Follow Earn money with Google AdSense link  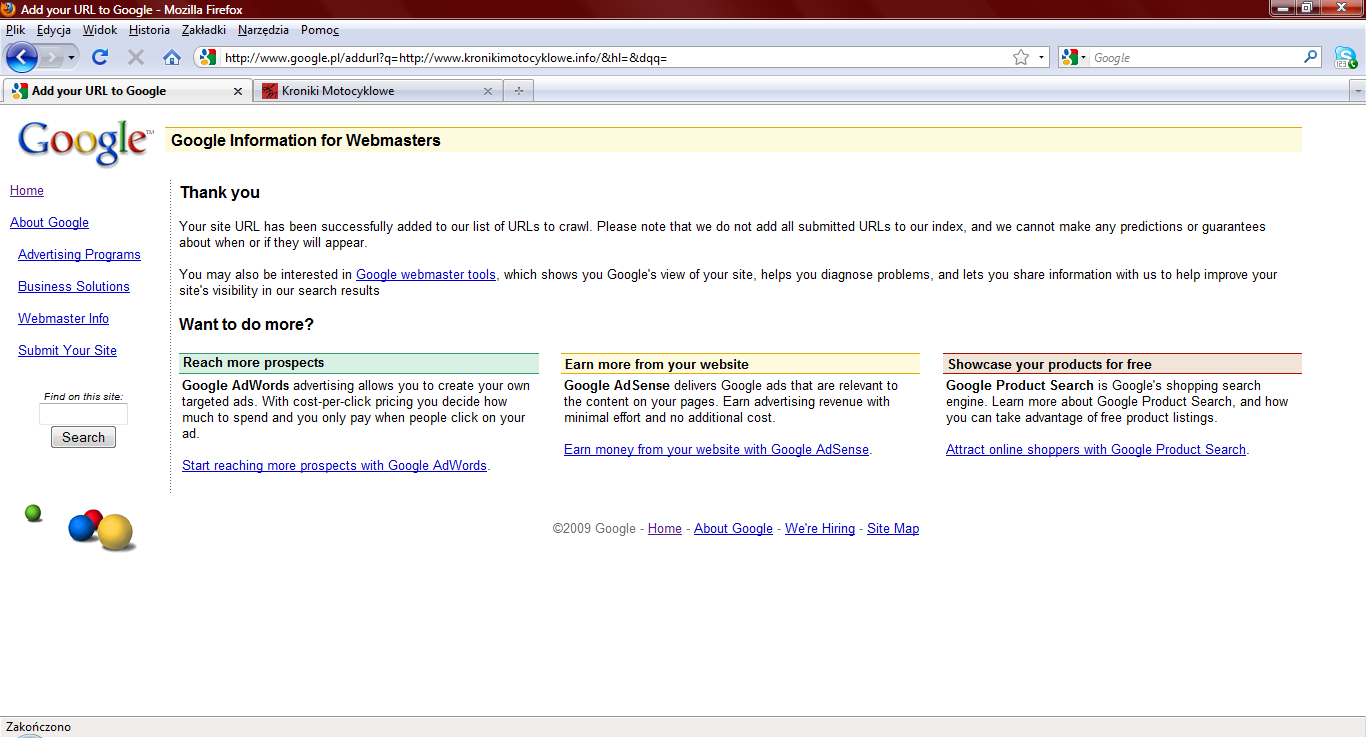pos(716,450)
